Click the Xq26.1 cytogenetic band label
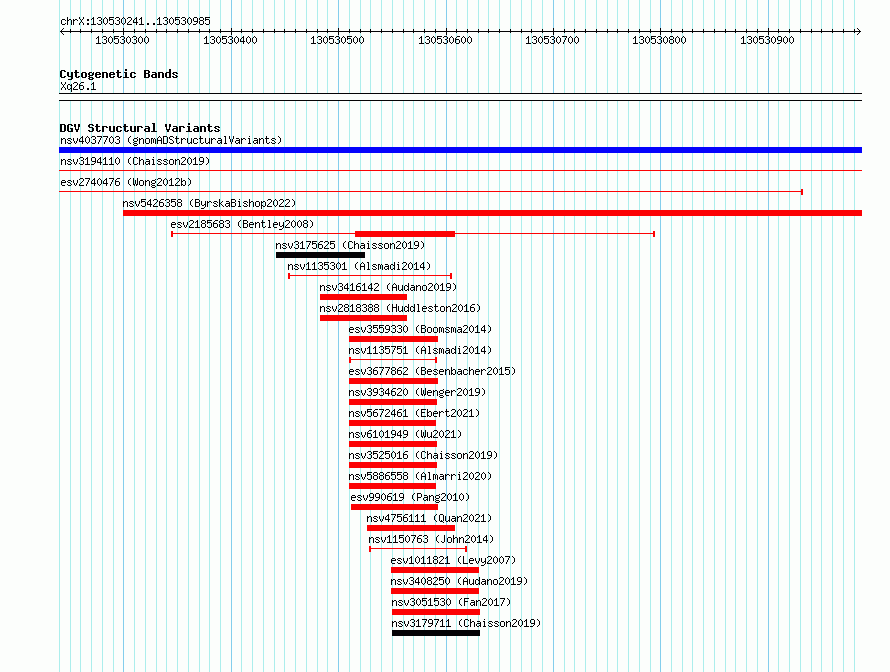 tap(78, 86)
